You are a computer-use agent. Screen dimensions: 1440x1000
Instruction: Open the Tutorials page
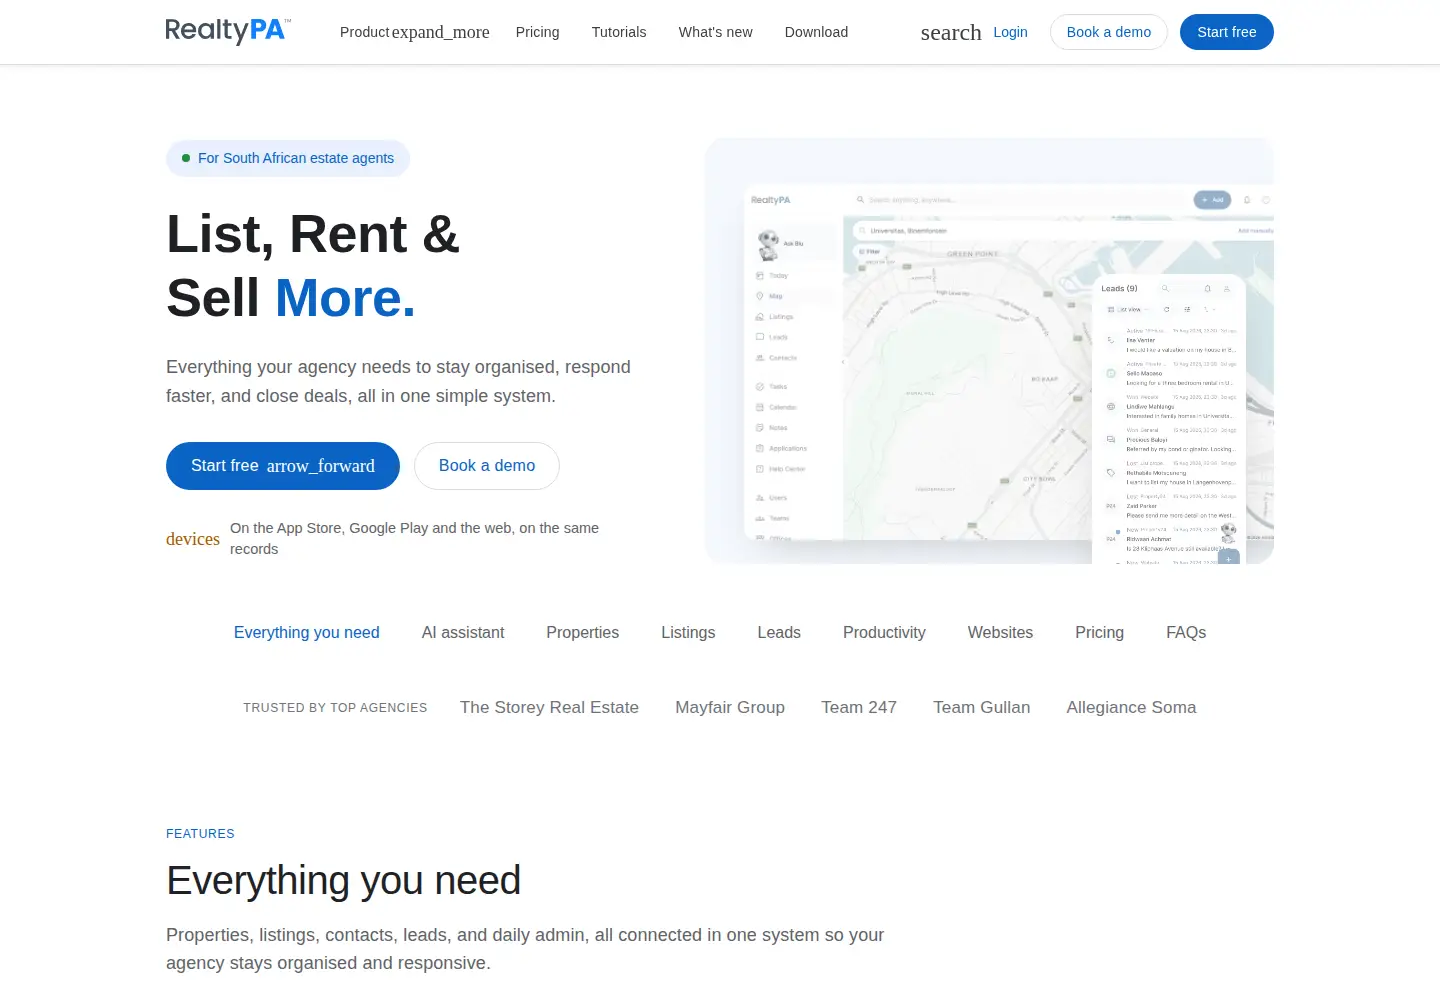[619, 32]
